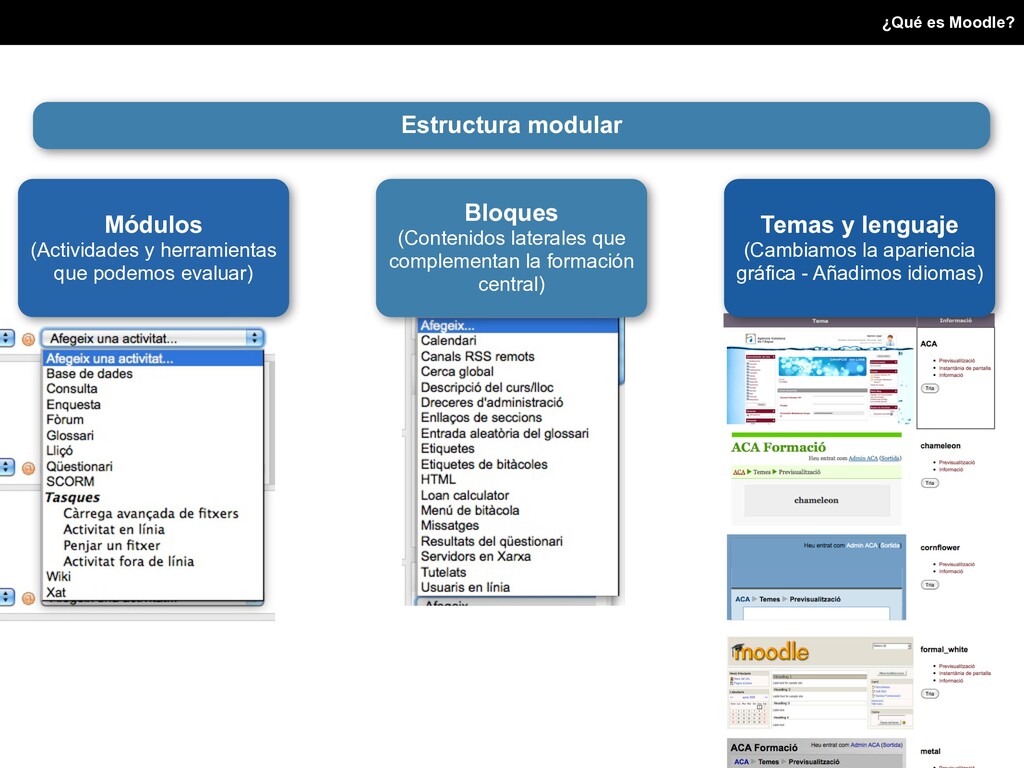
Task: Choose 'Cerca global' block
Action: point(457,372)
